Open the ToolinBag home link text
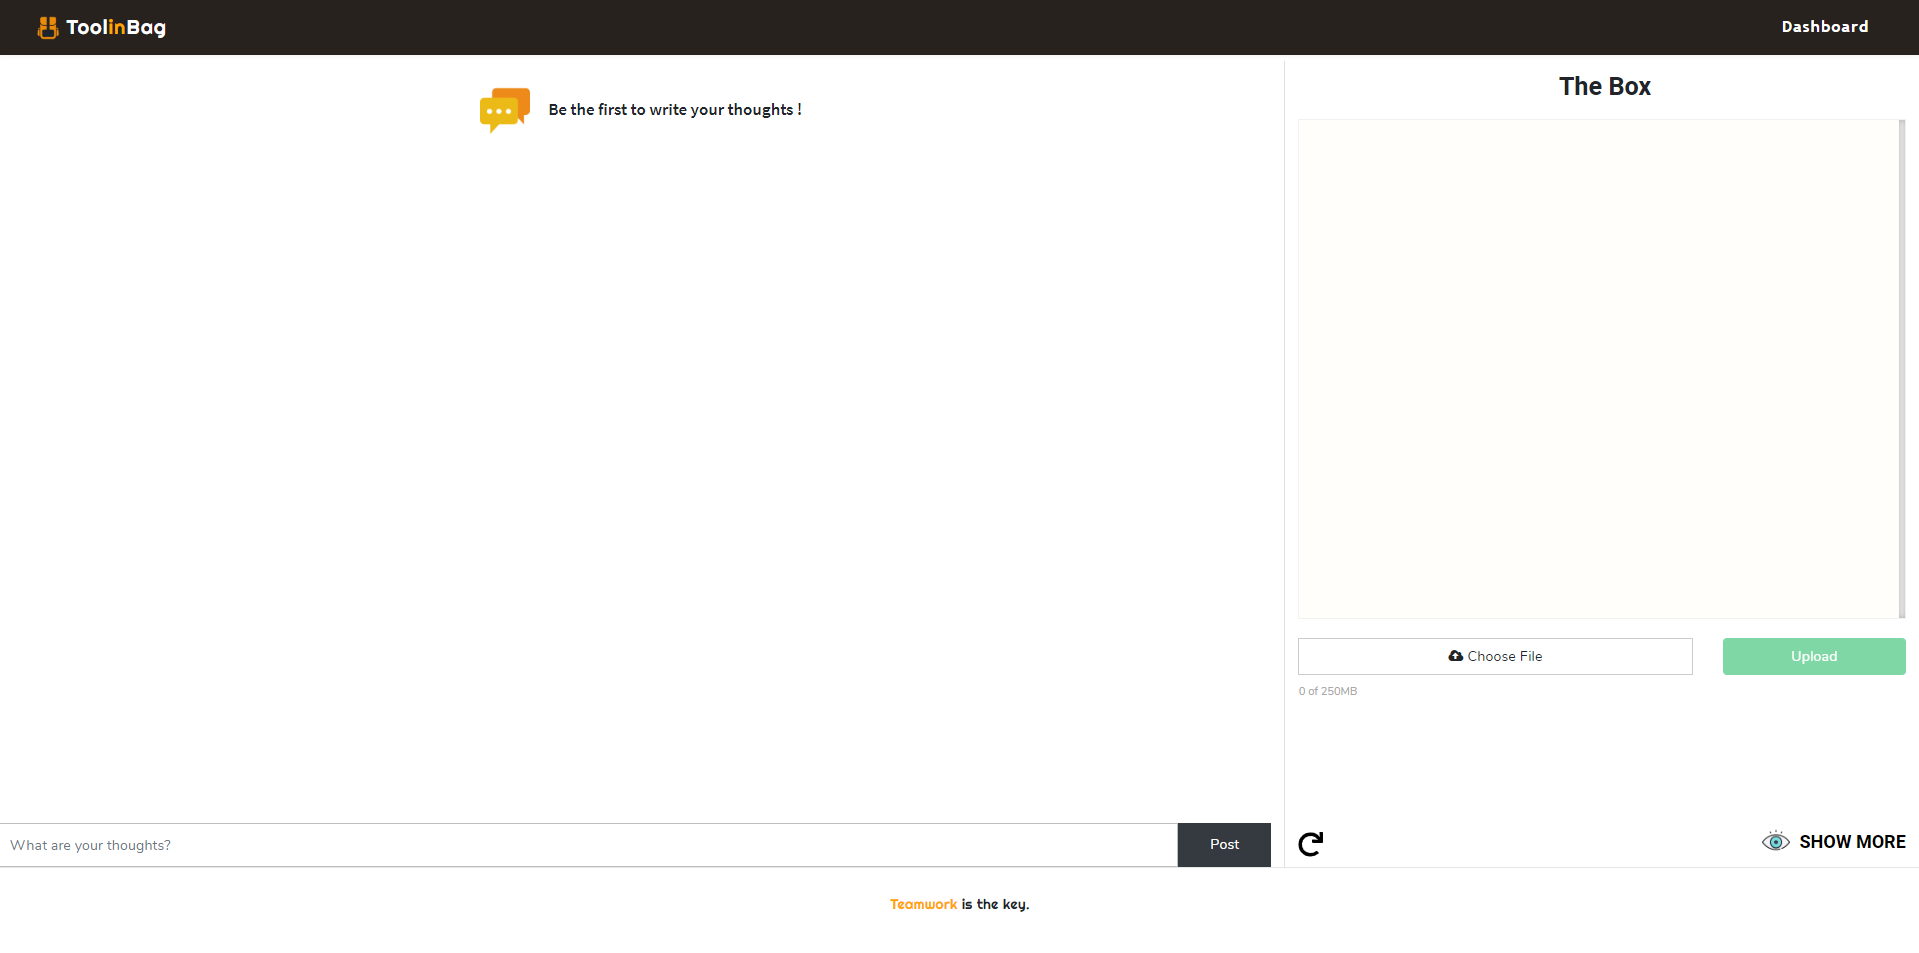The height and width of the screenshot is (953, 1919). tap(116, 27)
